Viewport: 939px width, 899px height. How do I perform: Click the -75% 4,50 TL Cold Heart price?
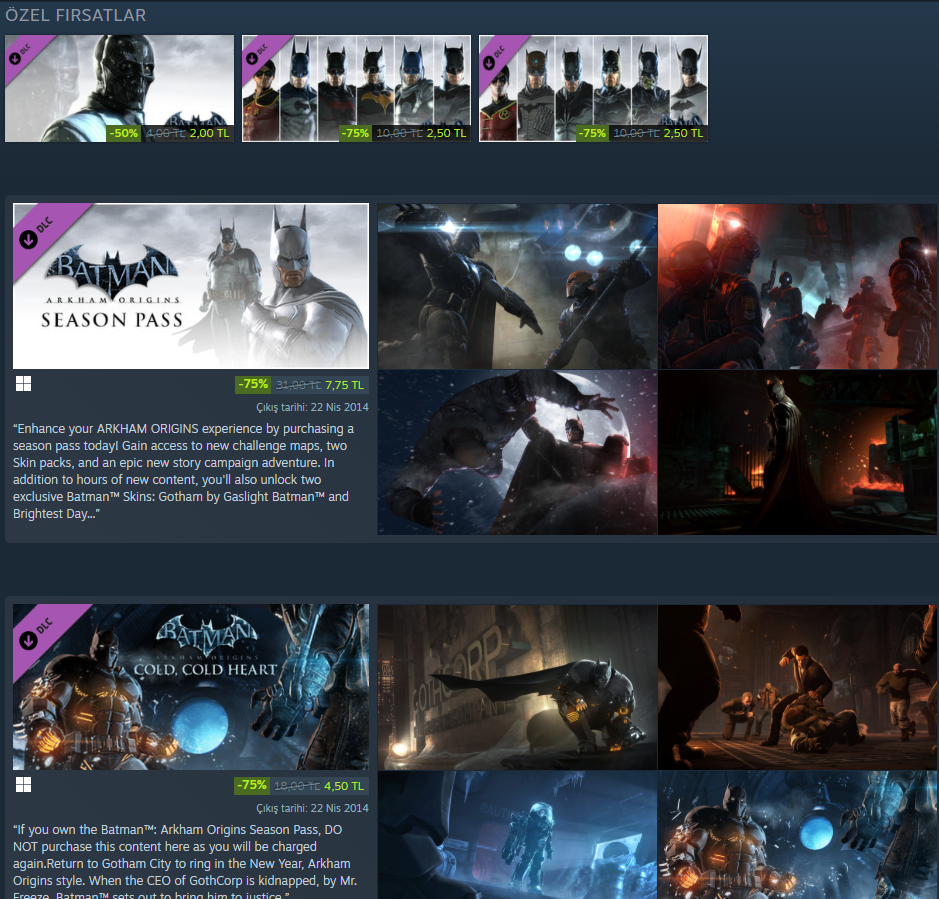coord(301,786)
